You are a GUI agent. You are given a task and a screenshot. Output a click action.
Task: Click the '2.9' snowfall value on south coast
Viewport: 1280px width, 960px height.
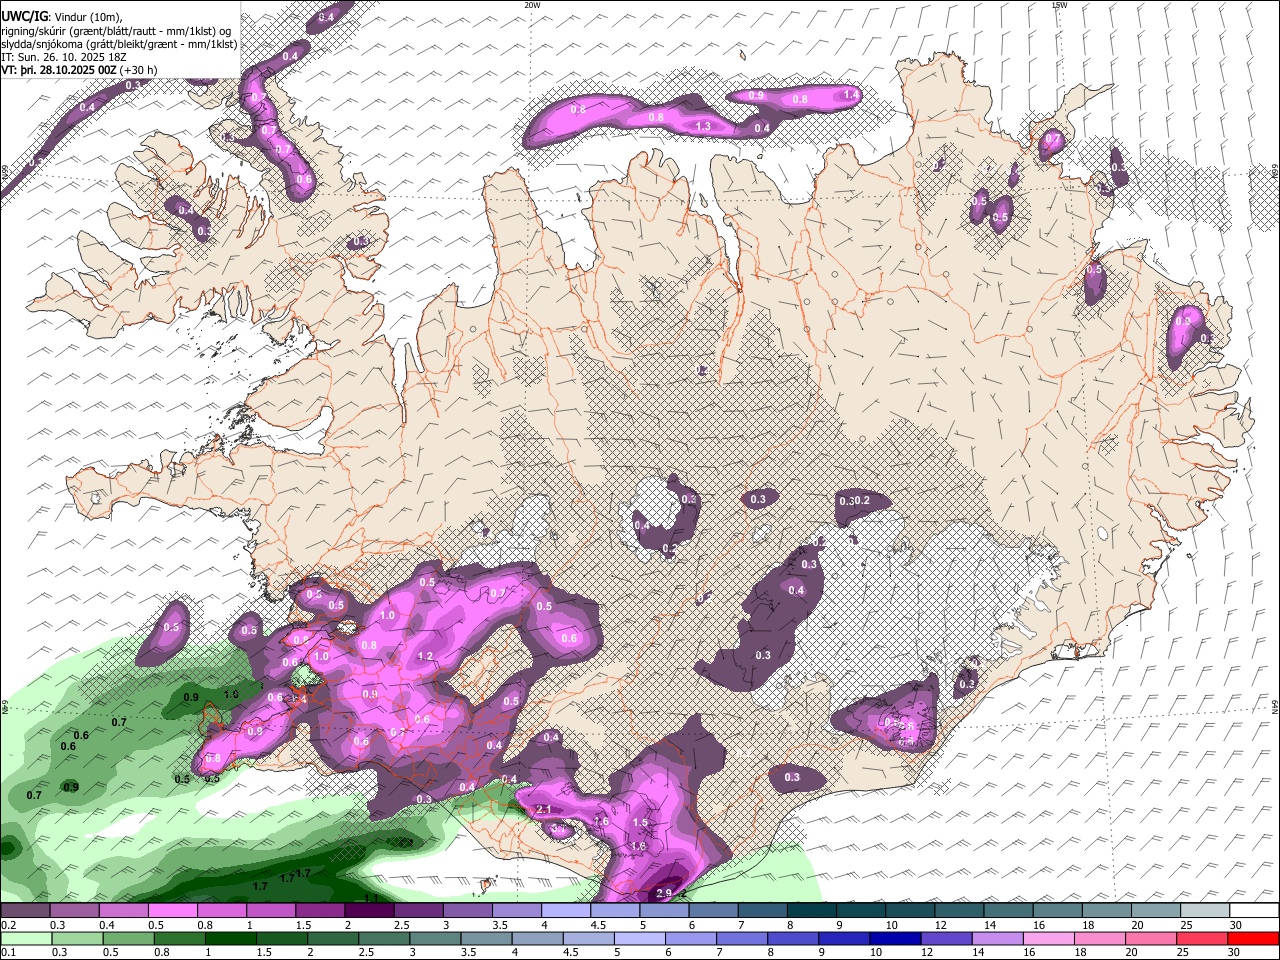pyautogui.click(x=664, y=892)
